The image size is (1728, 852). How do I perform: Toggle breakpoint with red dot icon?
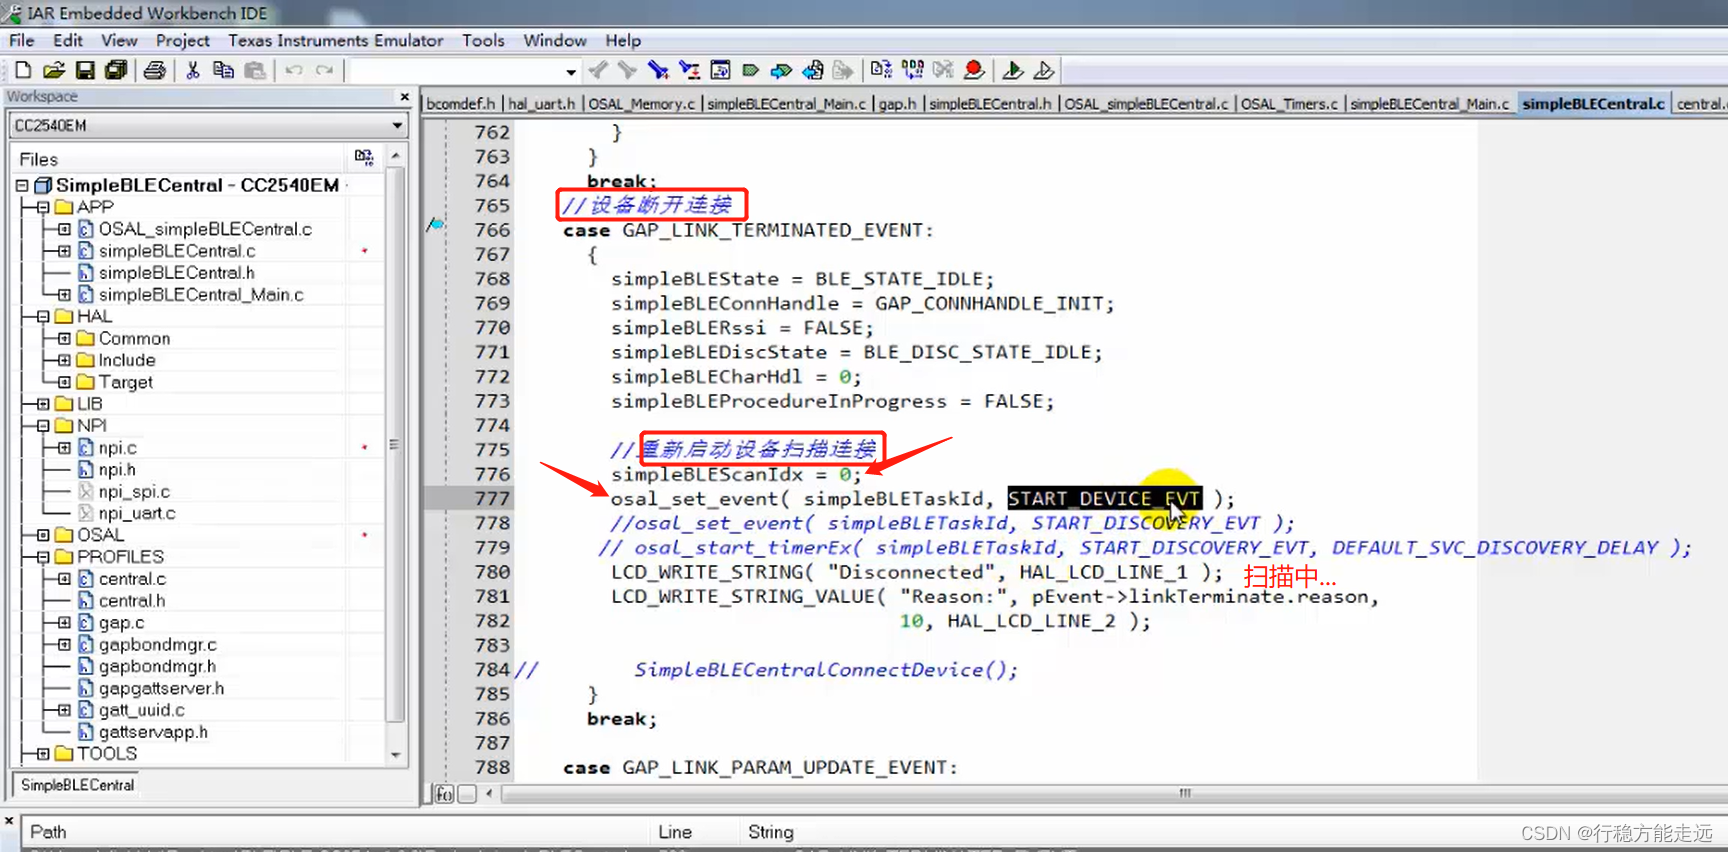[x=974, y=70]
